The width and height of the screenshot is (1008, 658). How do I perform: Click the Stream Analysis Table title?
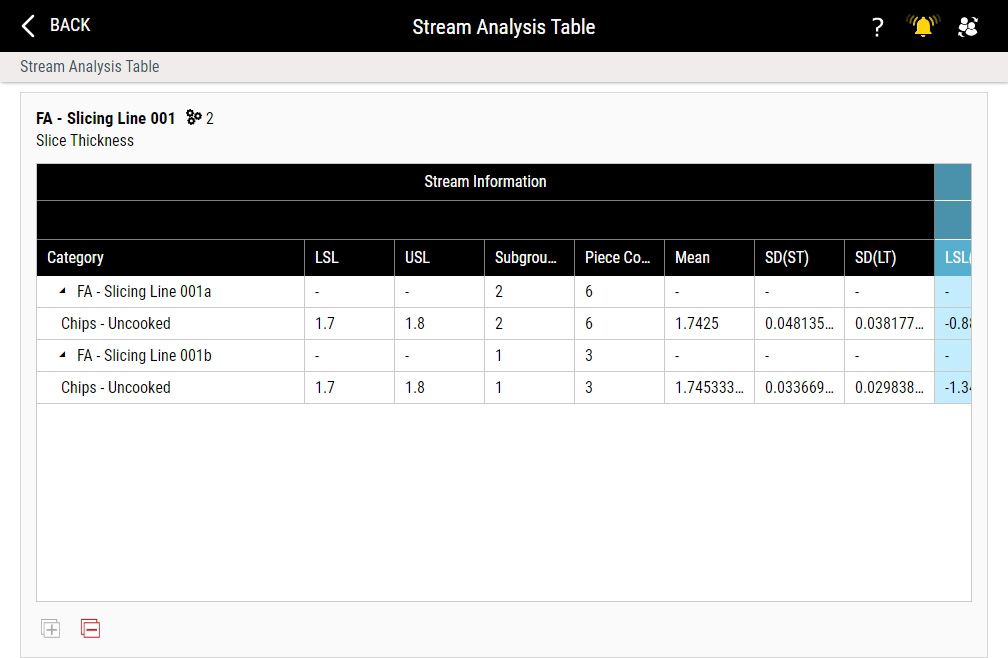tap(503, 27)
